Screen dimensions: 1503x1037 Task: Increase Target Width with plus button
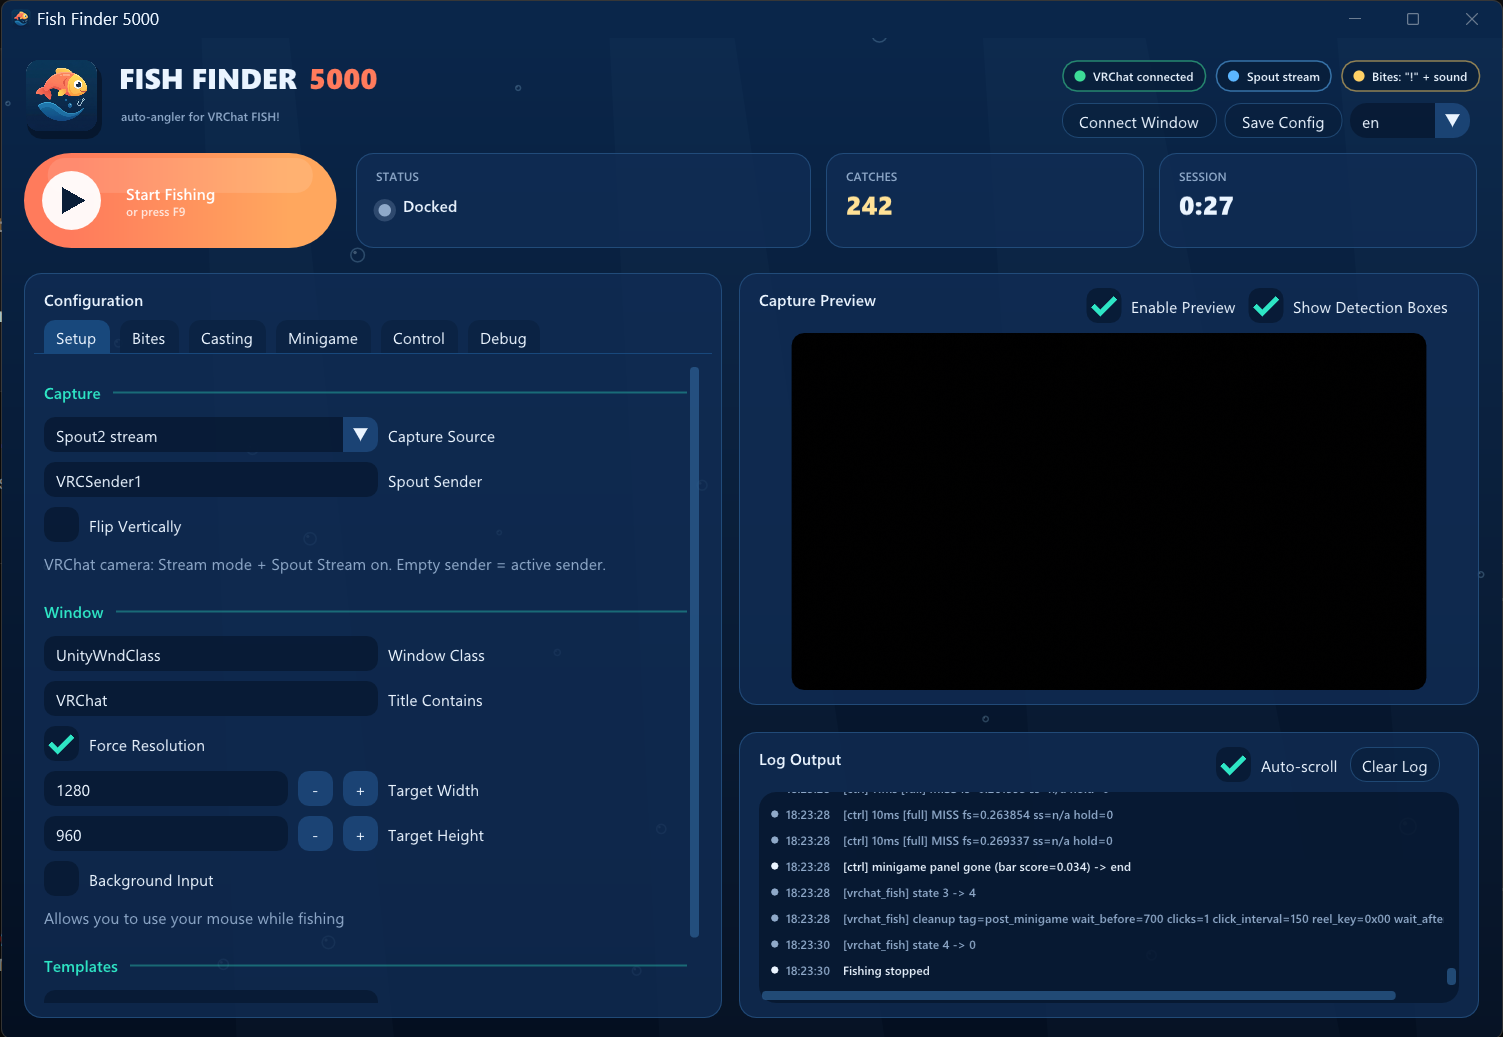[x=360, y=790]
